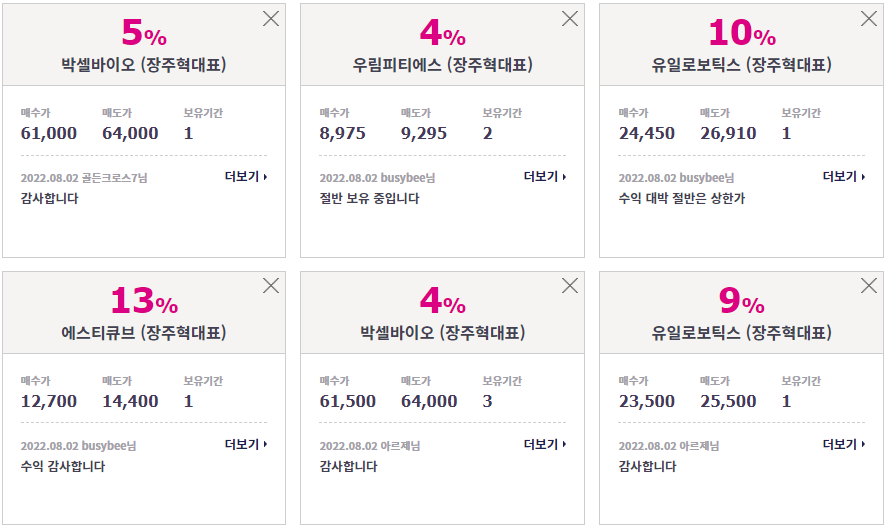Dismiss the 유일로보틱스 10% card
Screen dimensions: 890x525
coord(868,19)
